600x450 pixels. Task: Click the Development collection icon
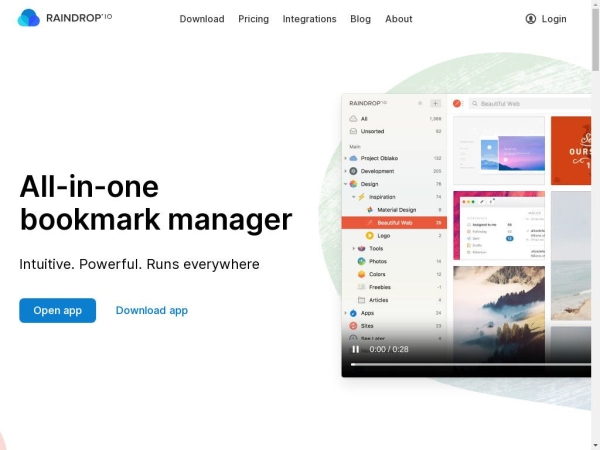(x=353, y=171)
